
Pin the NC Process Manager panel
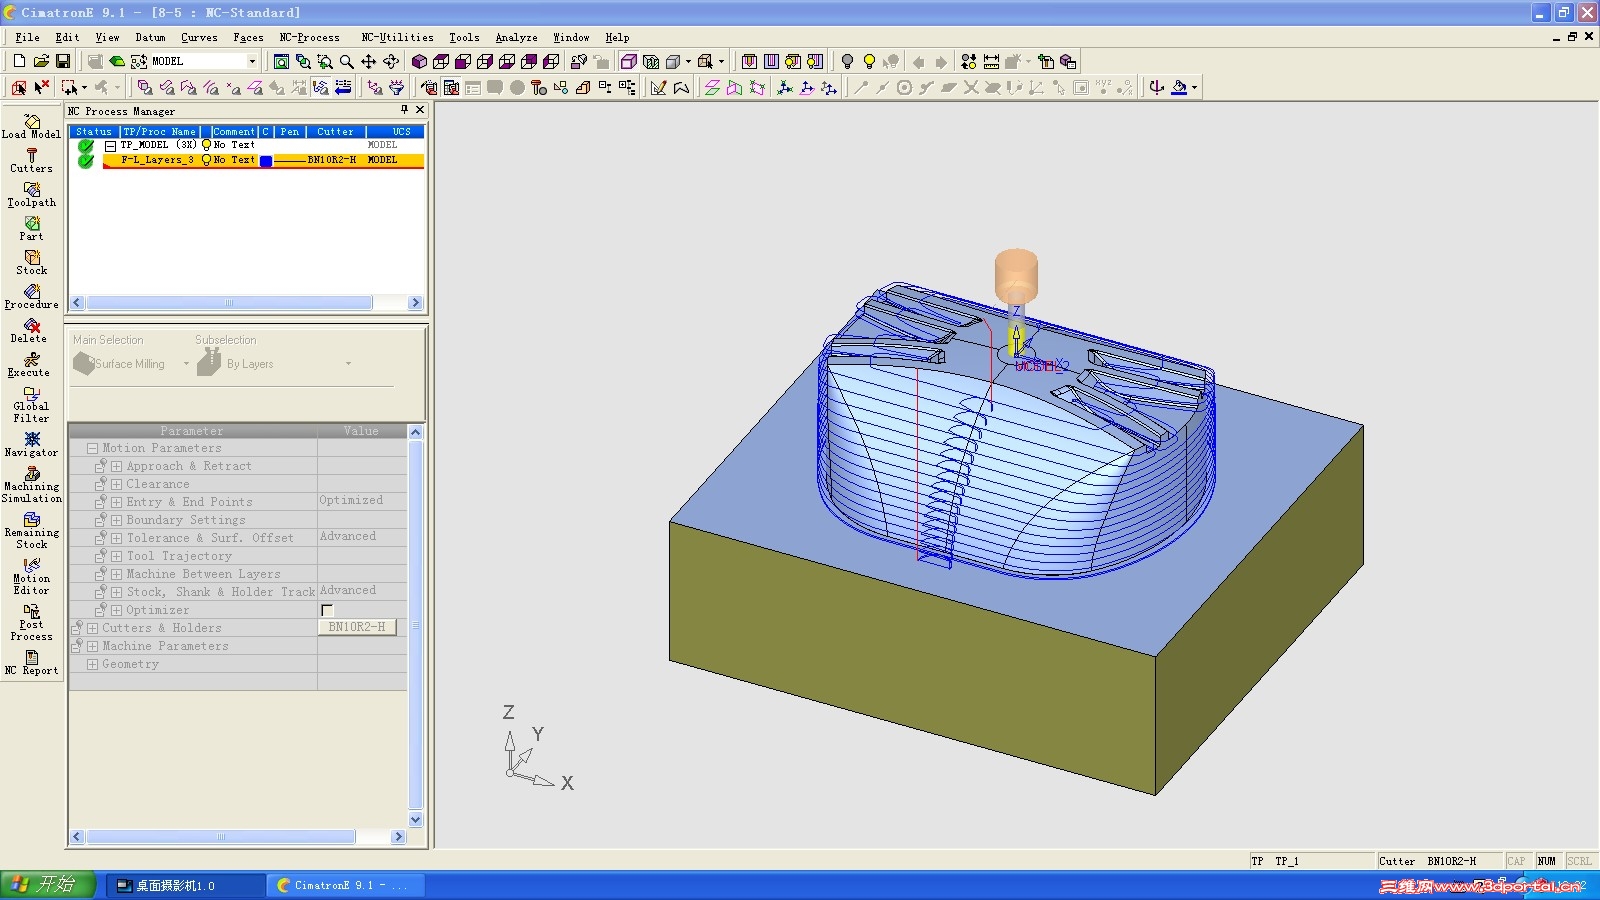pos(404,110)
